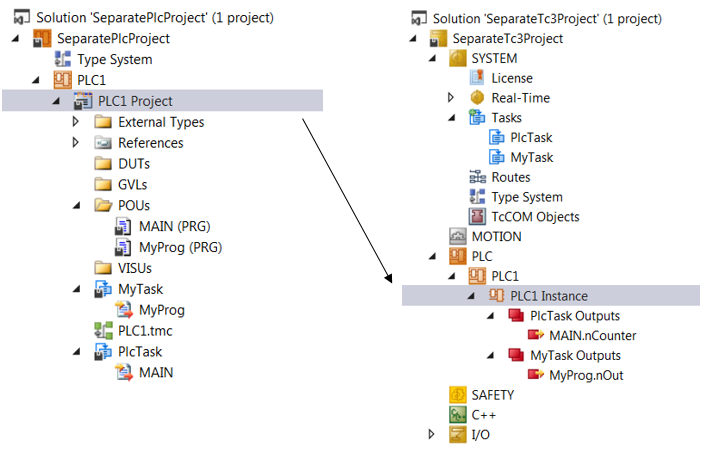Image resolution: width=713 pixels, height=453 pixels.
Task: Click the GVLs folder icon
Action: (x=103, y=185)
